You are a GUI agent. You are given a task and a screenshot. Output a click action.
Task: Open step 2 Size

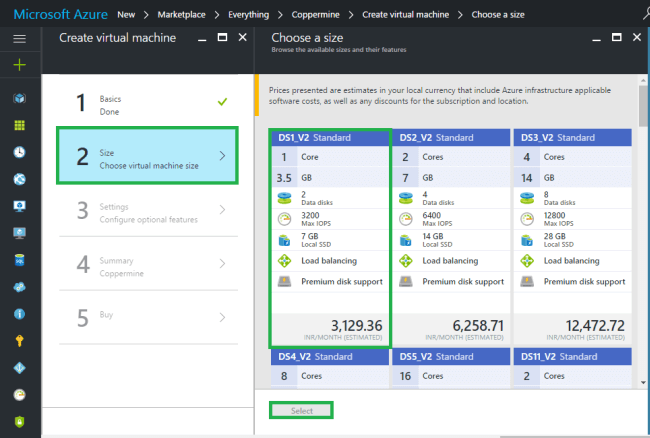point(148,156)
